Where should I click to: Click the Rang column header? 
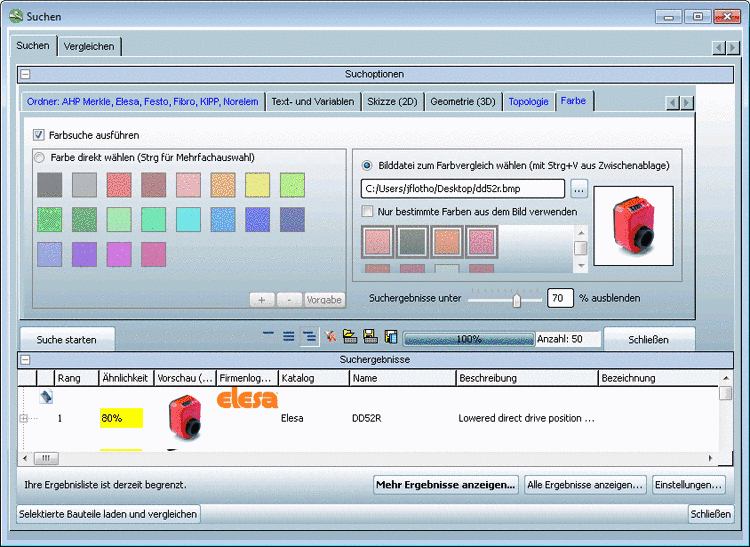(77, 378)
